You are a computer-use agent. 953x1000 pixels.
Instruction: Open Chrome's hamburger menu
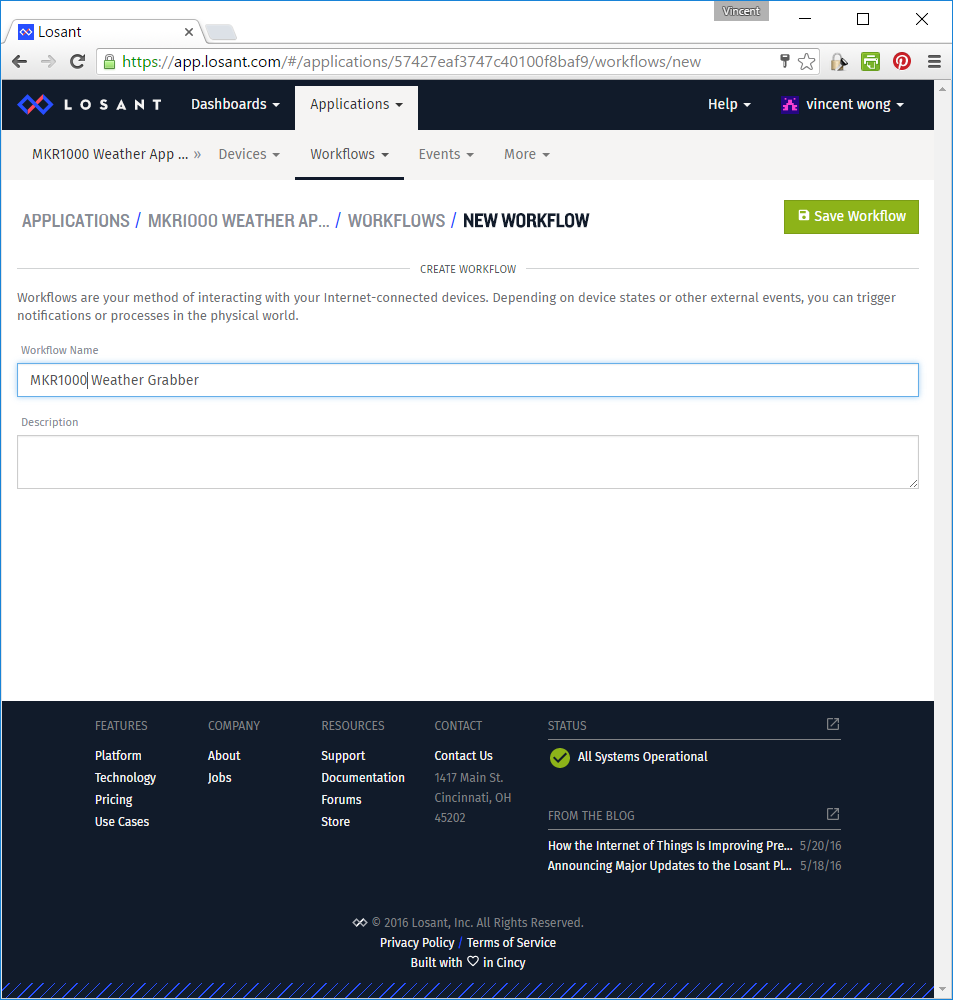click(x=934, y=61)
